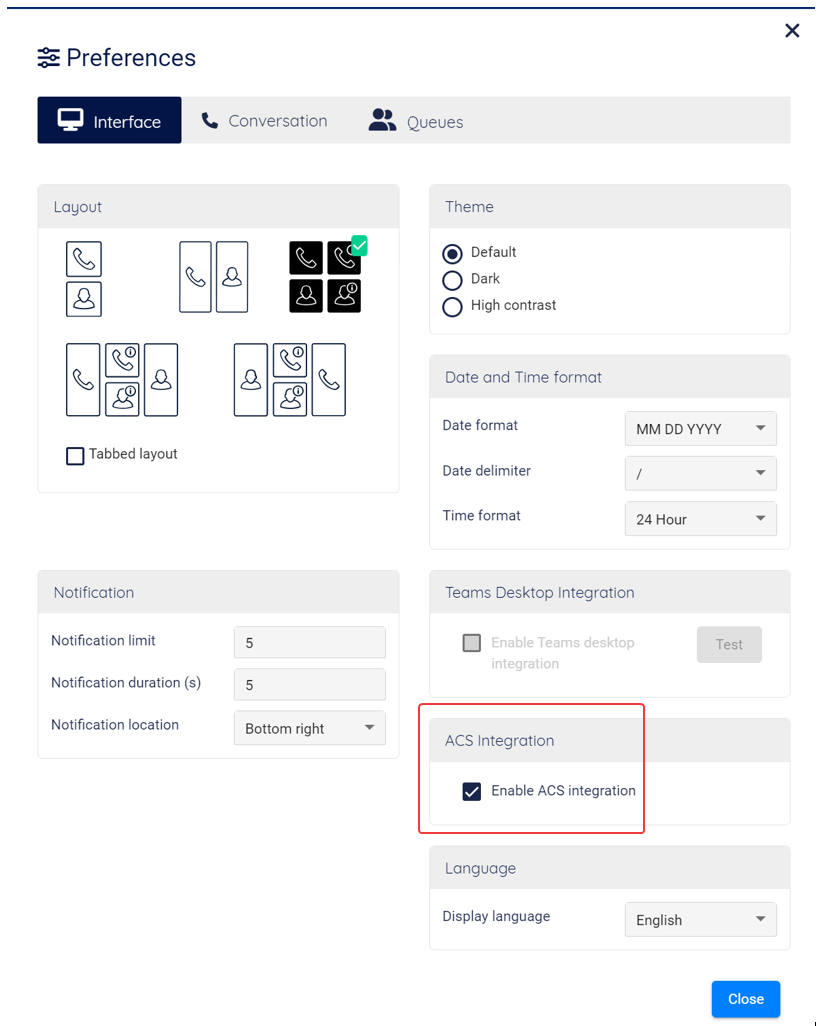This screenshot has width=820, height=1026.
Task: Click the sliders icon beside Preferences title
Action: click(x=48, y=58)
